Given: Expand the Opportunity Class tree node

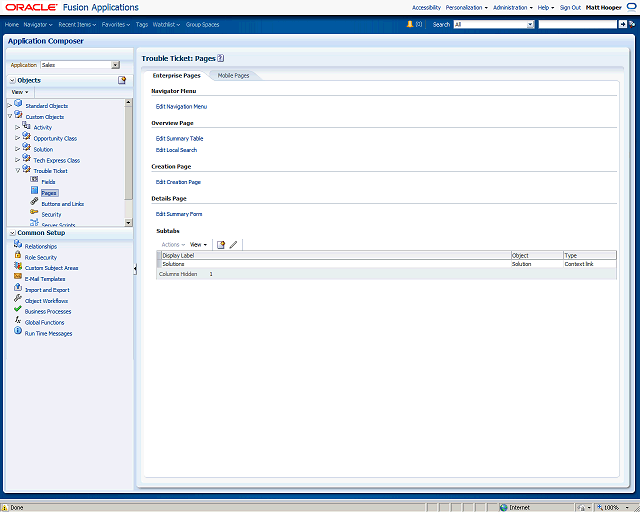Looking at the screenshot, I should coord(18,138).
